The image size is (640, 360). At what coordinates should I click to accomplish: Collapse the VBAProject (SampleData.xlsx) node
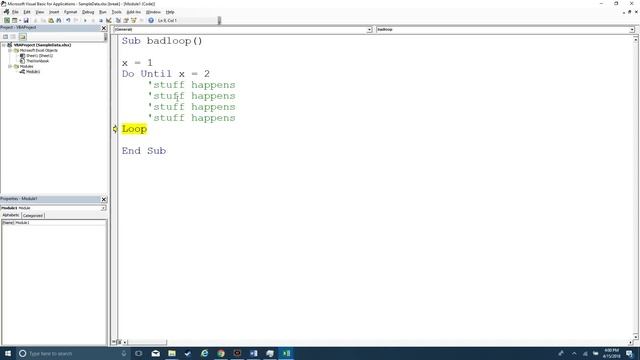tap(4, 45)
